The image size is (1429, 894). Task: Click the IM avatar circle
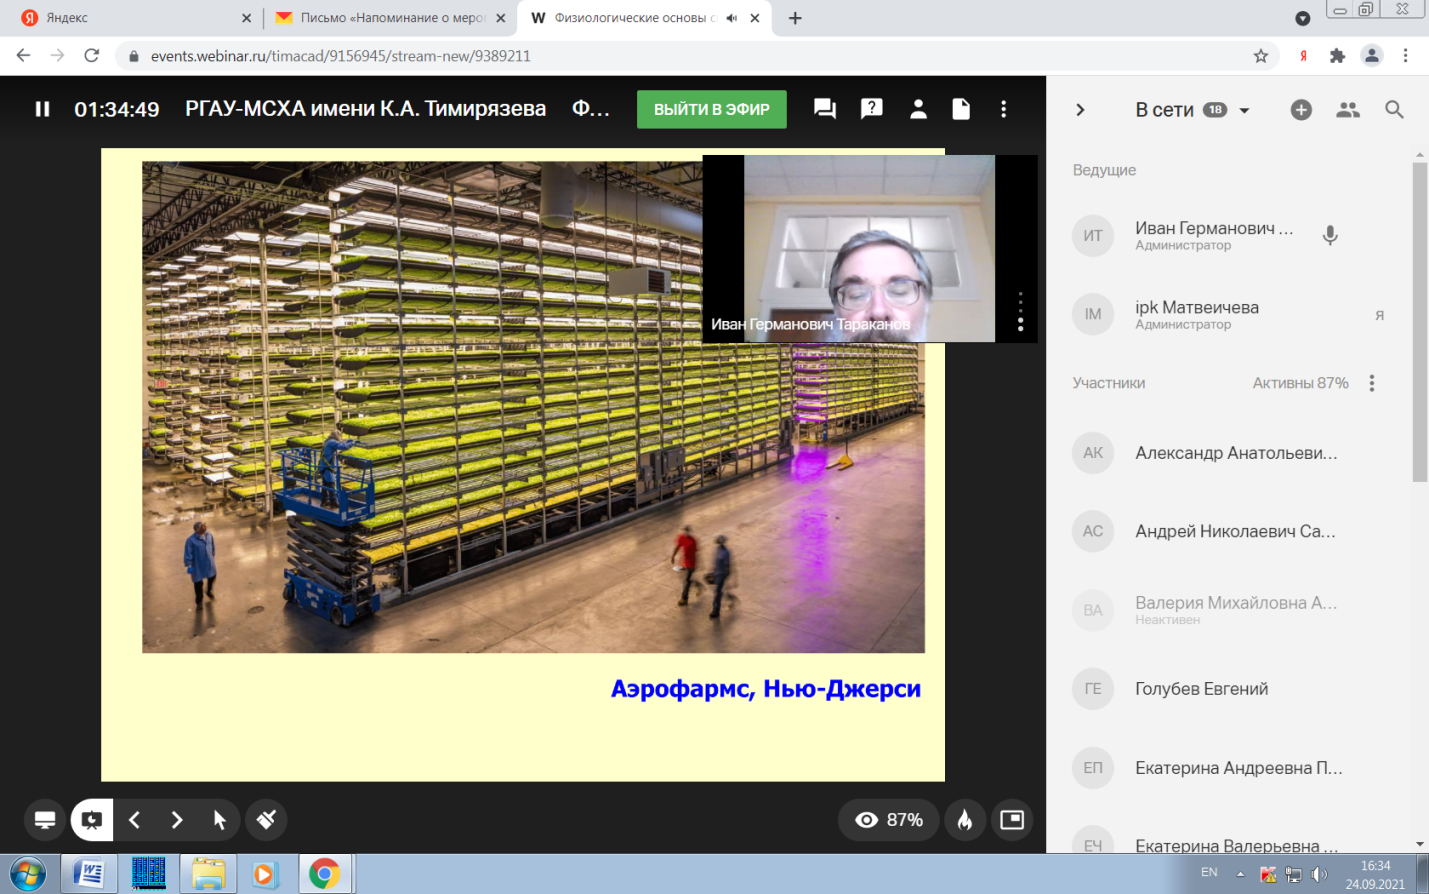click(1093, 314)
